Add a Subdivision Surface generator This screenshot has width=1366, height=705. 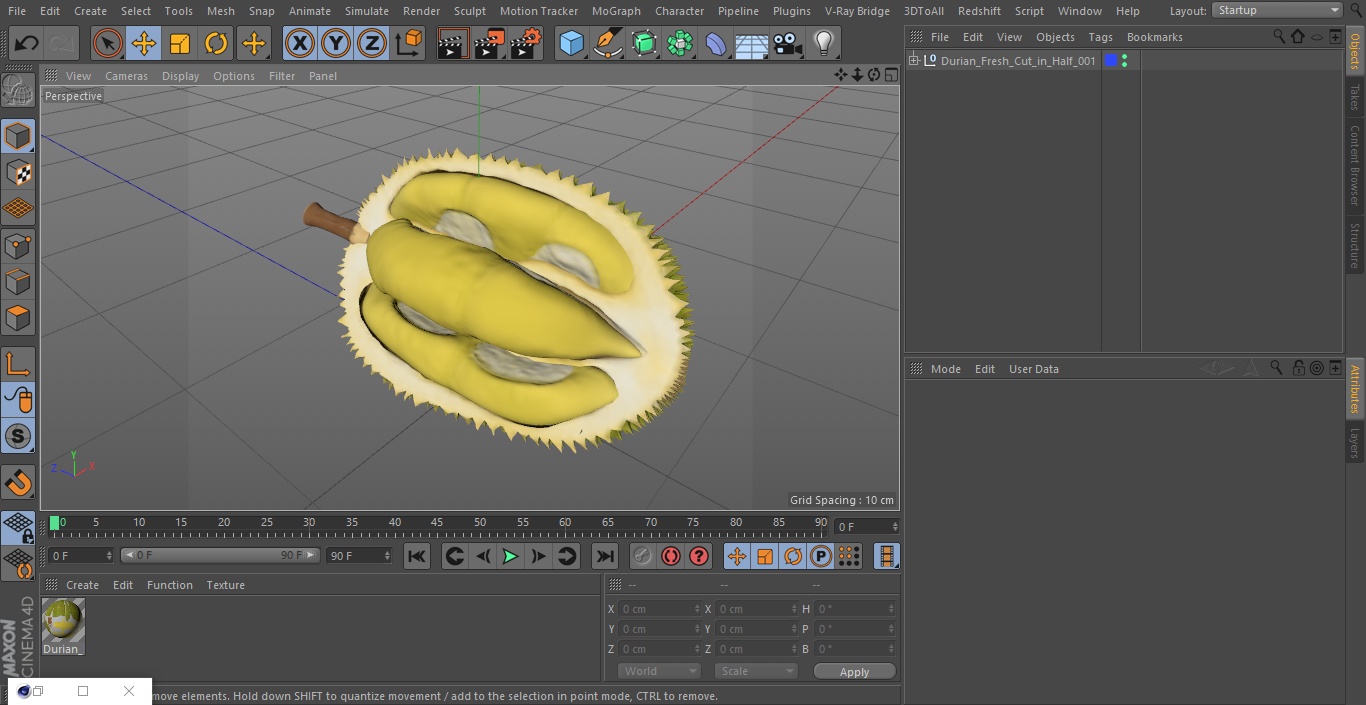tap(644, 43)
